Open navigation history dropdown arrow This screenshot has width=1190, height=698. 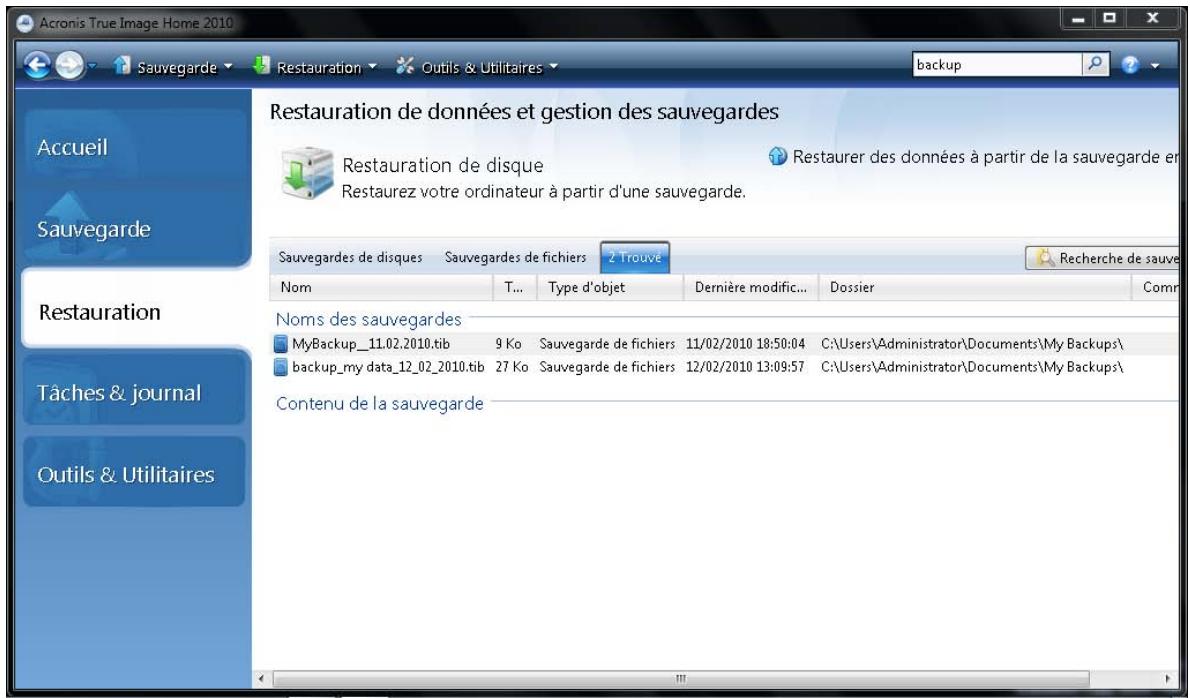click(x=92, y=67)
